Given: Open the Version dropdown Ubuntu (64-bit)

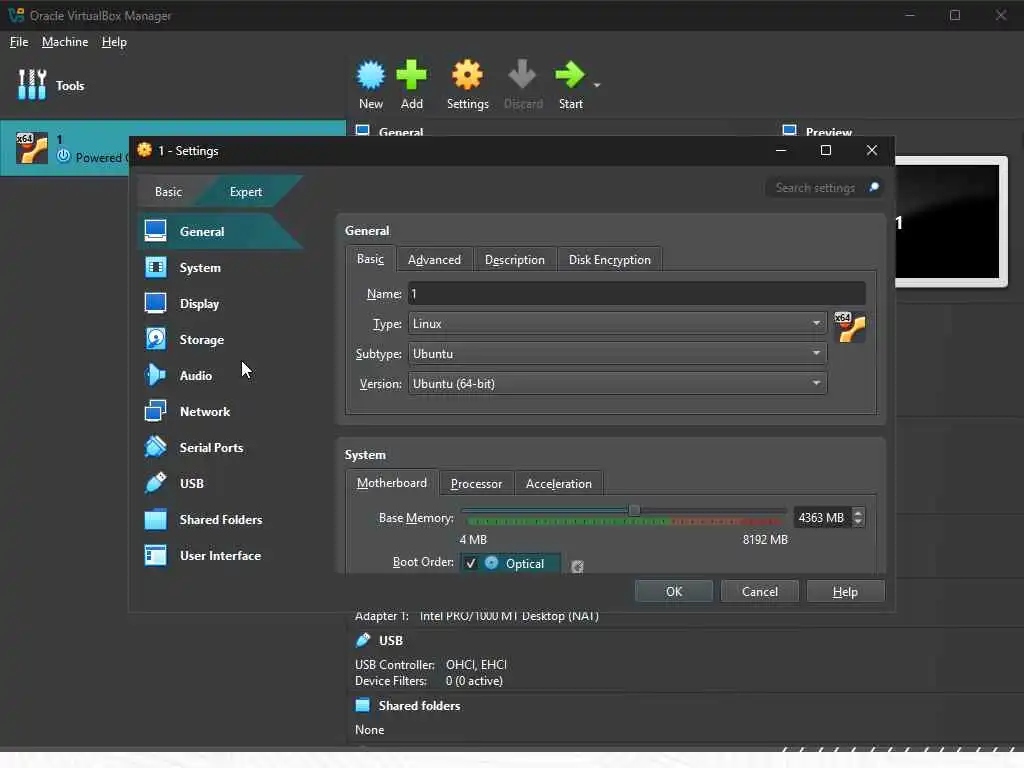Looking at the screenshot, I should coord(617,383).
